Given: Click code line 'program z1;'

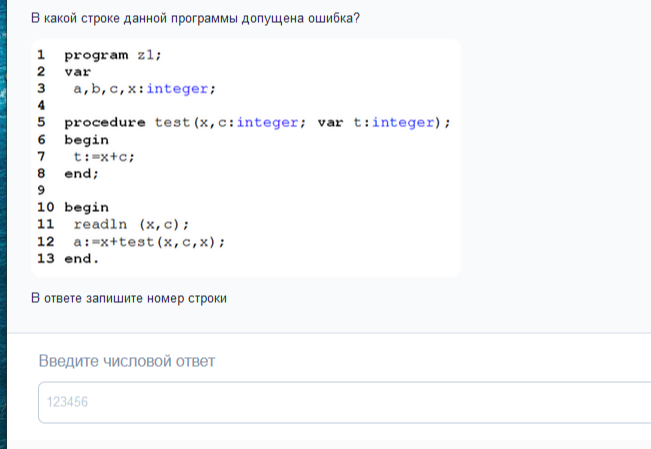Looking at the screenshot, I should point(112,55).
